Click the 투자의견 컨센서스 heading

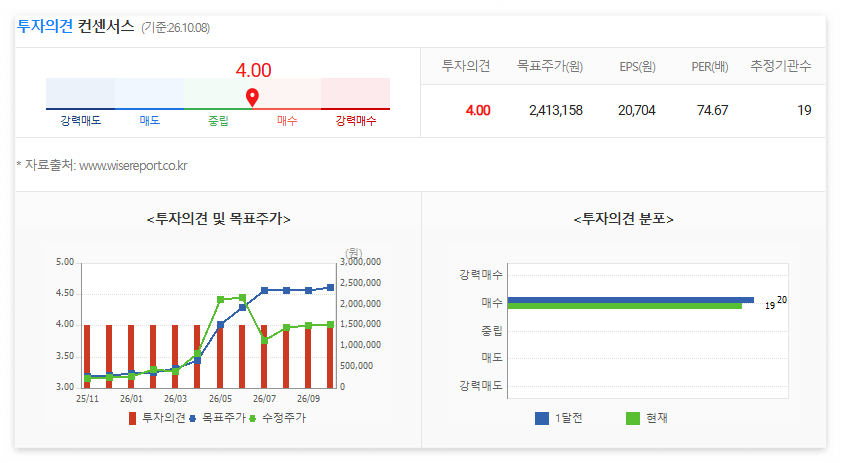click(76, 26)
